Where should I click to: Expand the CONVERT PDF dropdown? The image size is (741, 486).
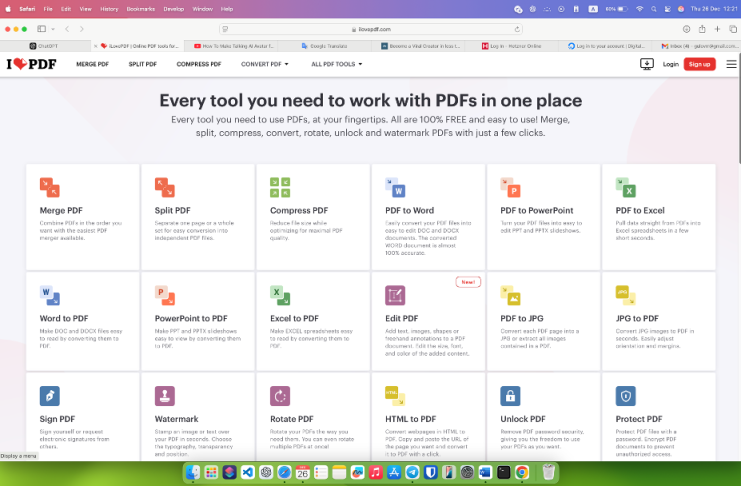coord(265,64)
